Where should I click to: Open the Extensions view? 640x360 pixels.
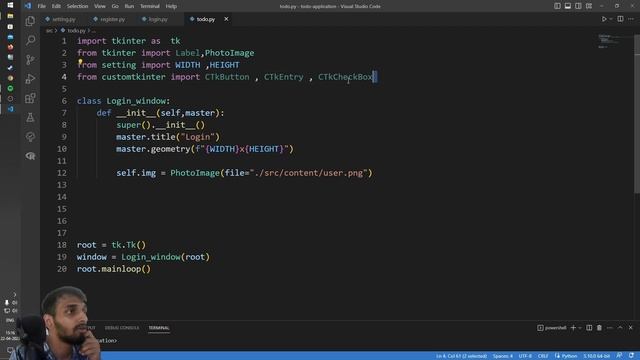30,98
